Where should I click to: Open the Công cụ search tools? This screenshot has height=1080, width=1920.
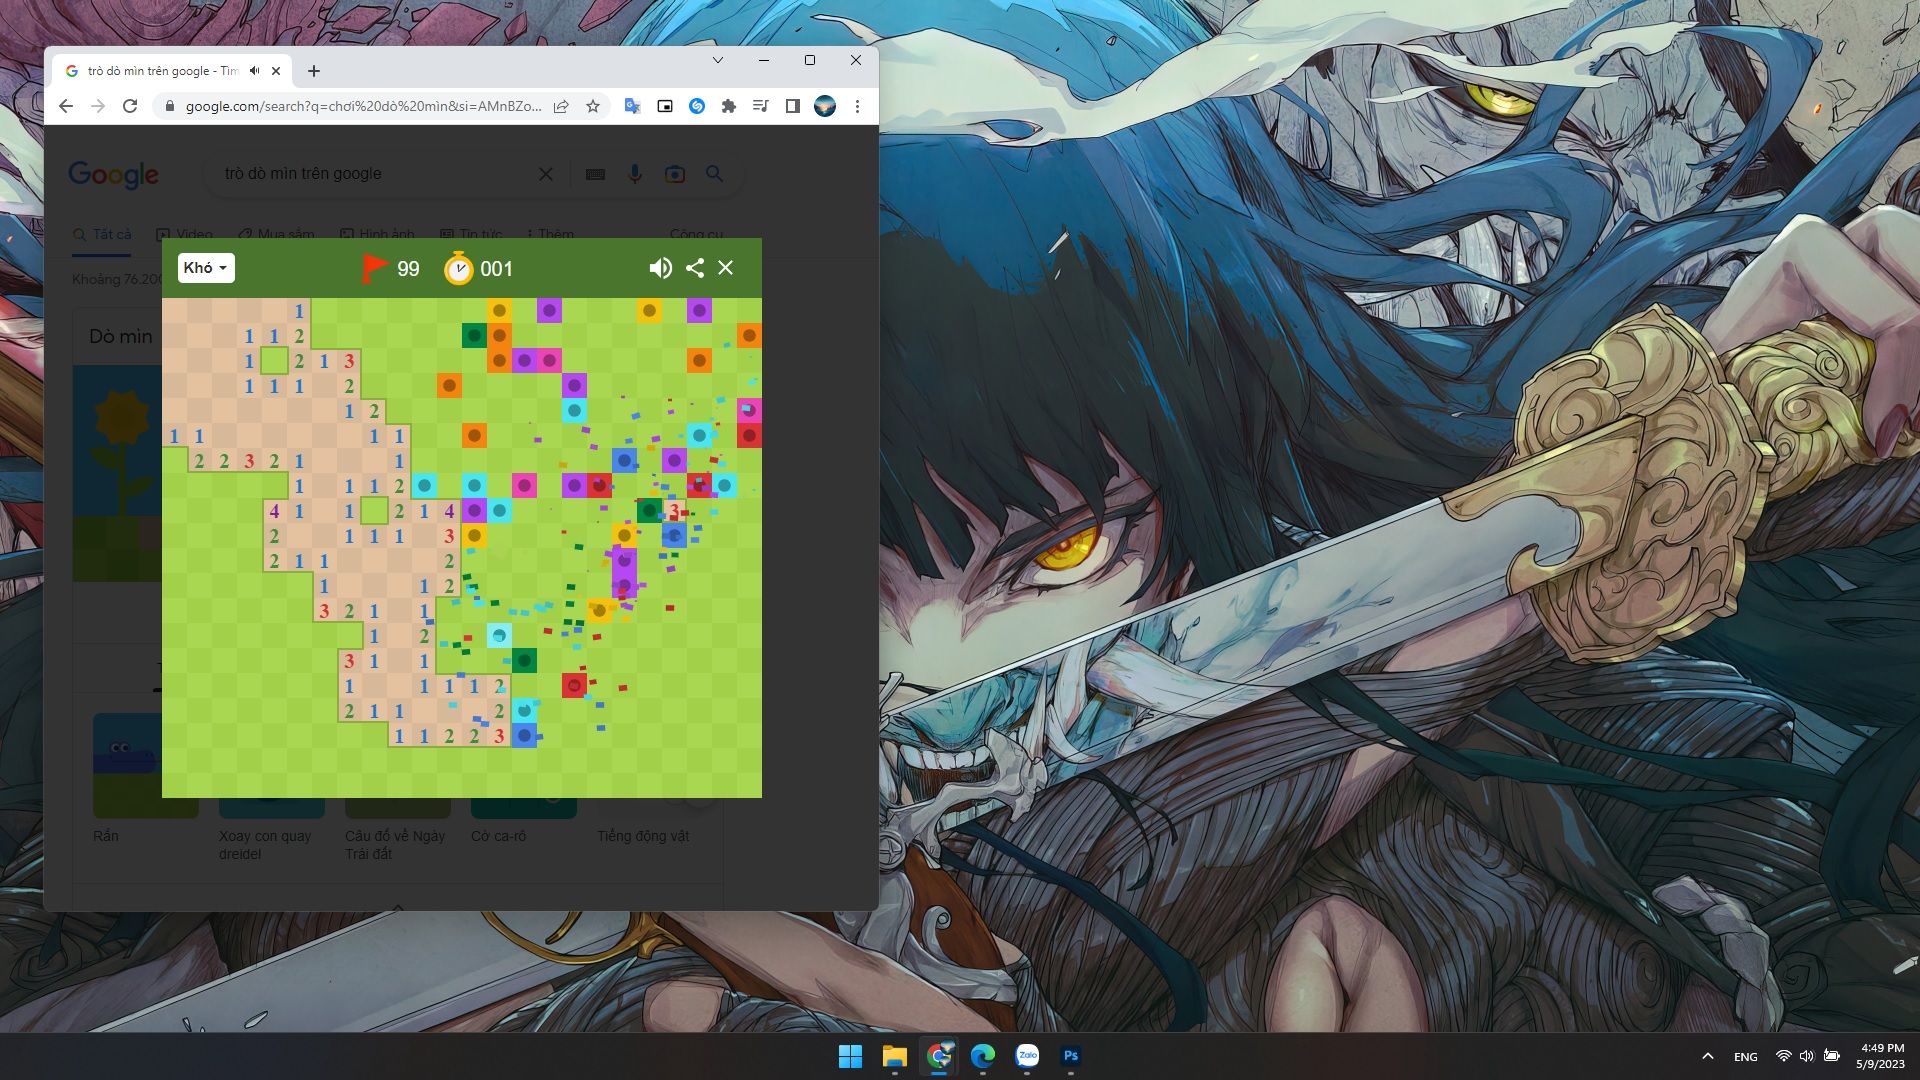point(696,234)
